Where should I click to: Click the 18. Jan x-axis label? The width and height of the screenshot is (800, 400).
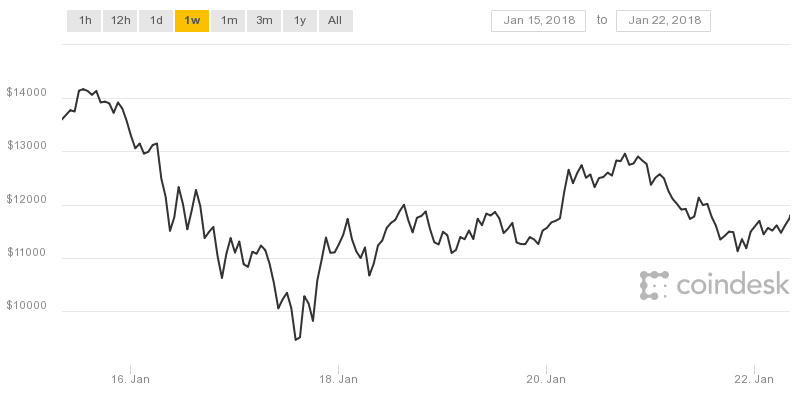tap(339, 379)
